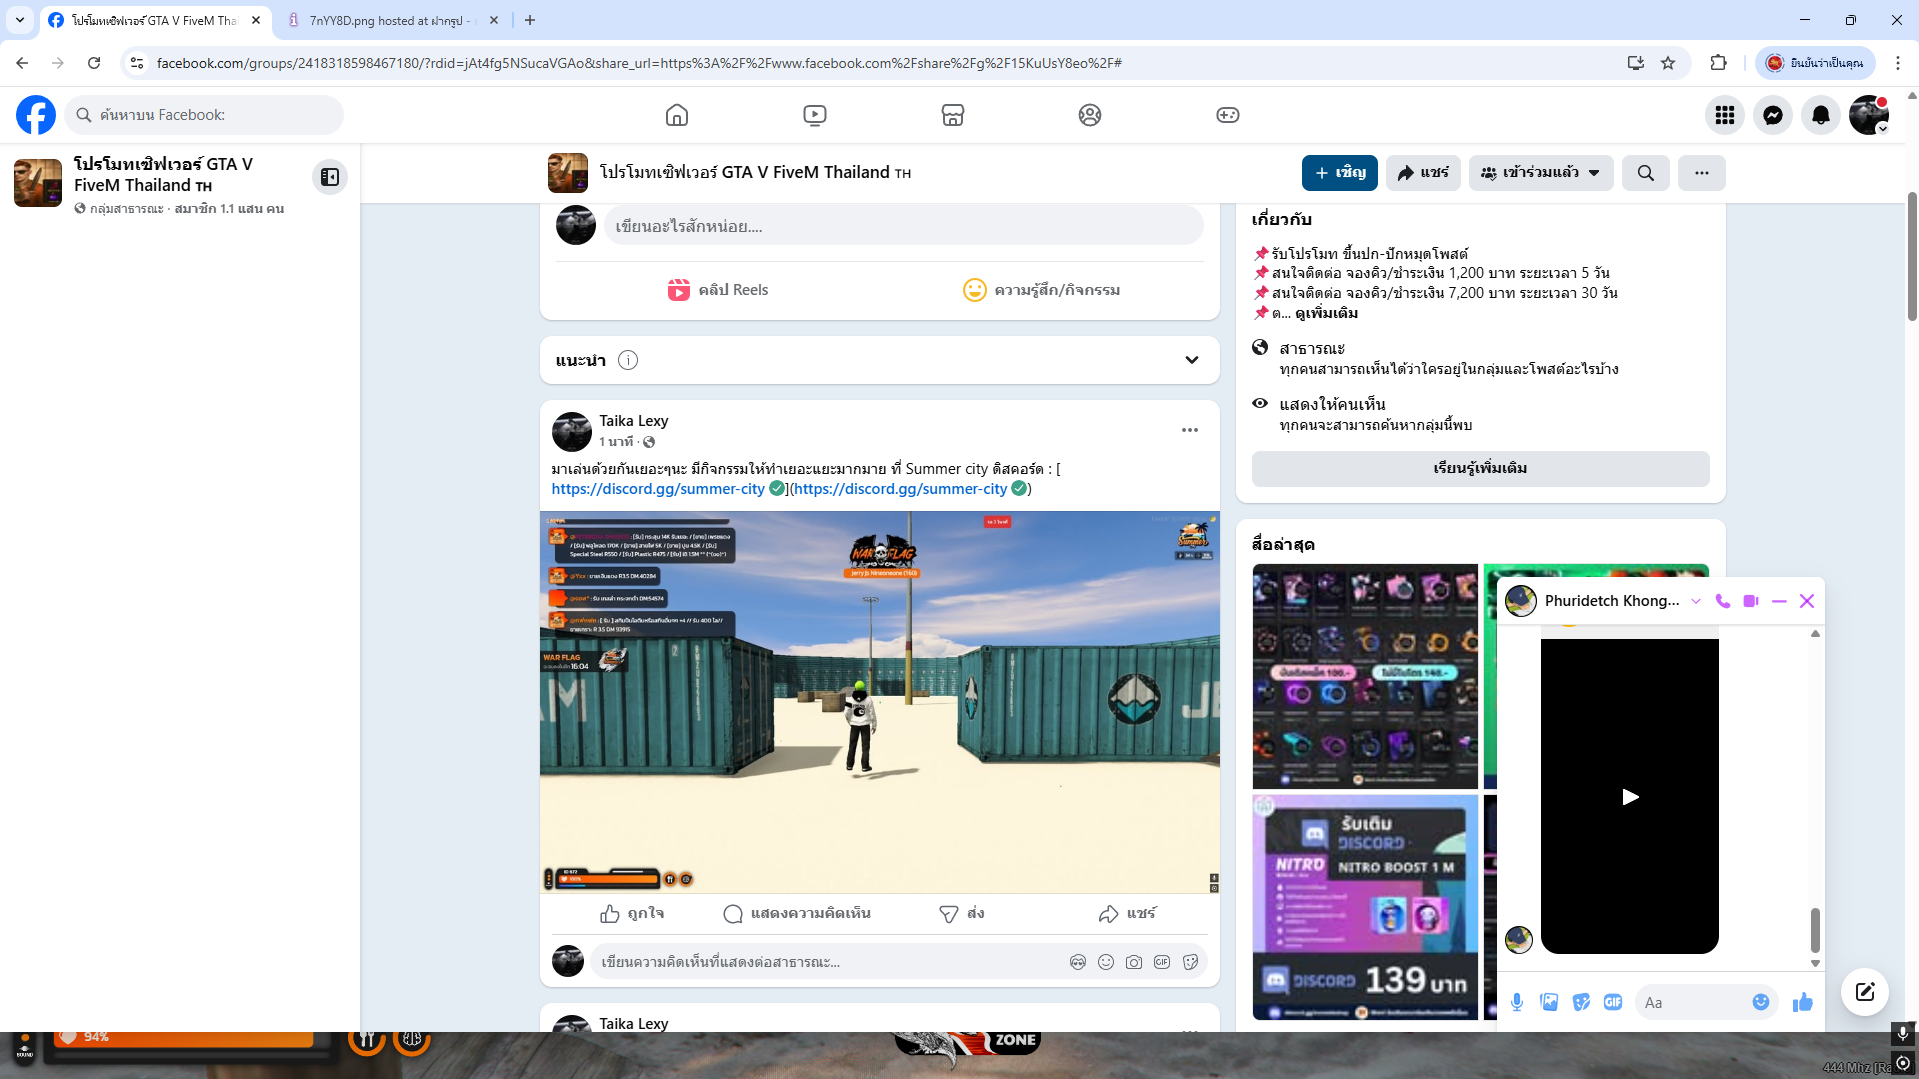Open the post's three-dot options menu
The width and height of the screenshot is (1919, 1079).
tap(1189, 430)
